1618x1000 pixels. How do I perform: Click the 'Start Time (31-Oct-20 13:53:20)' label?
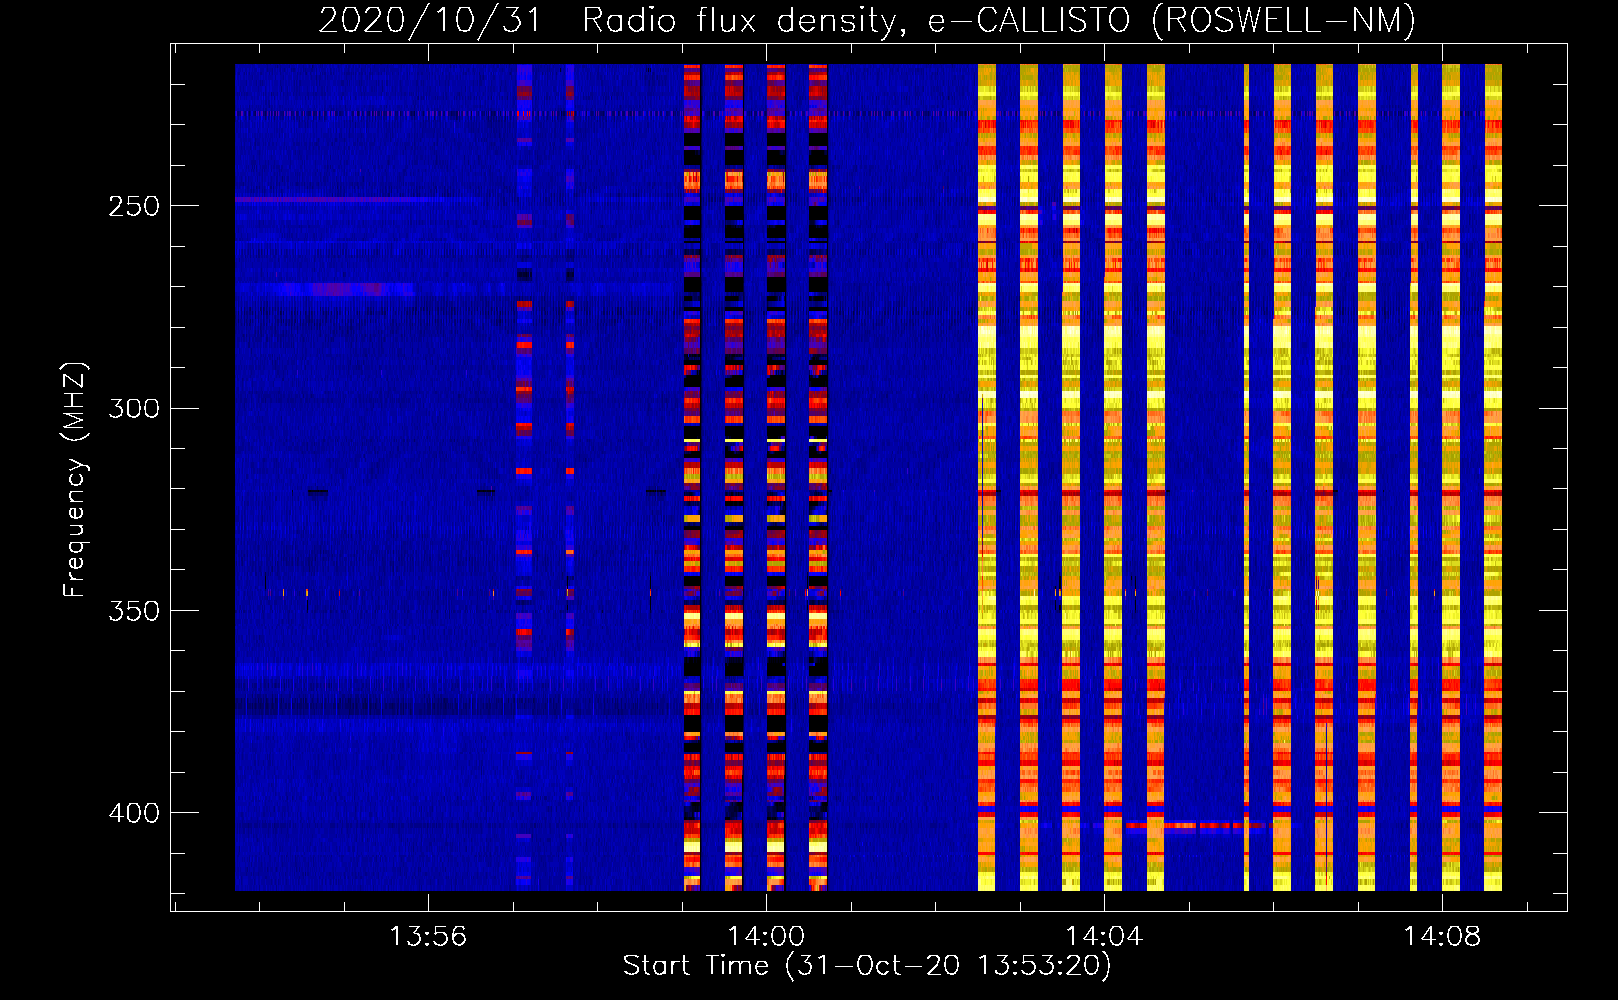[x=867, y=966]
